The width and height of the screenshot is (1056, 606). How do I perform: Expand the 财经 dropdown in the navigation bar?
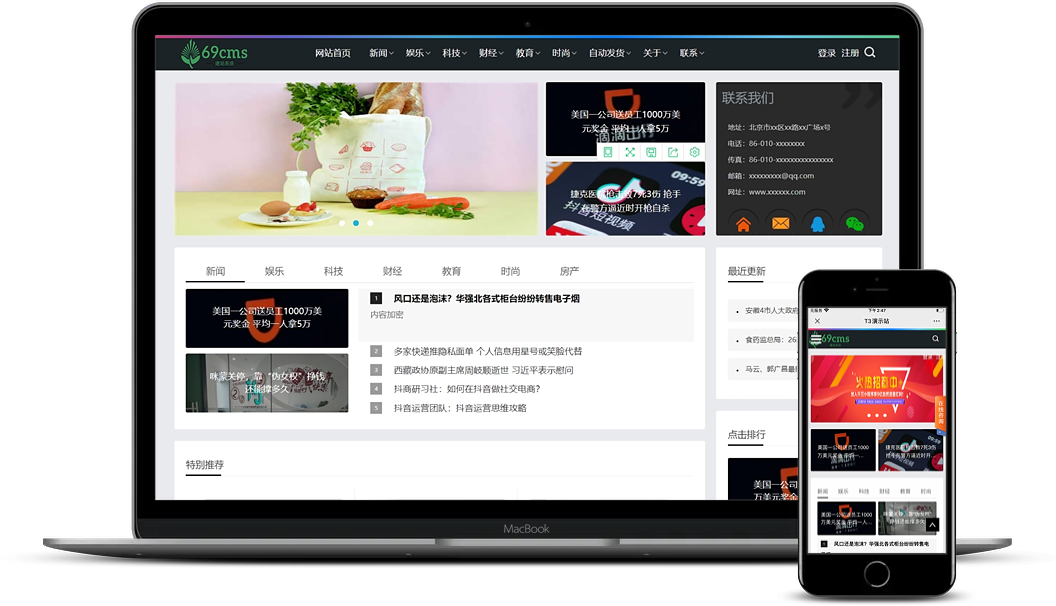coord(491,53)
